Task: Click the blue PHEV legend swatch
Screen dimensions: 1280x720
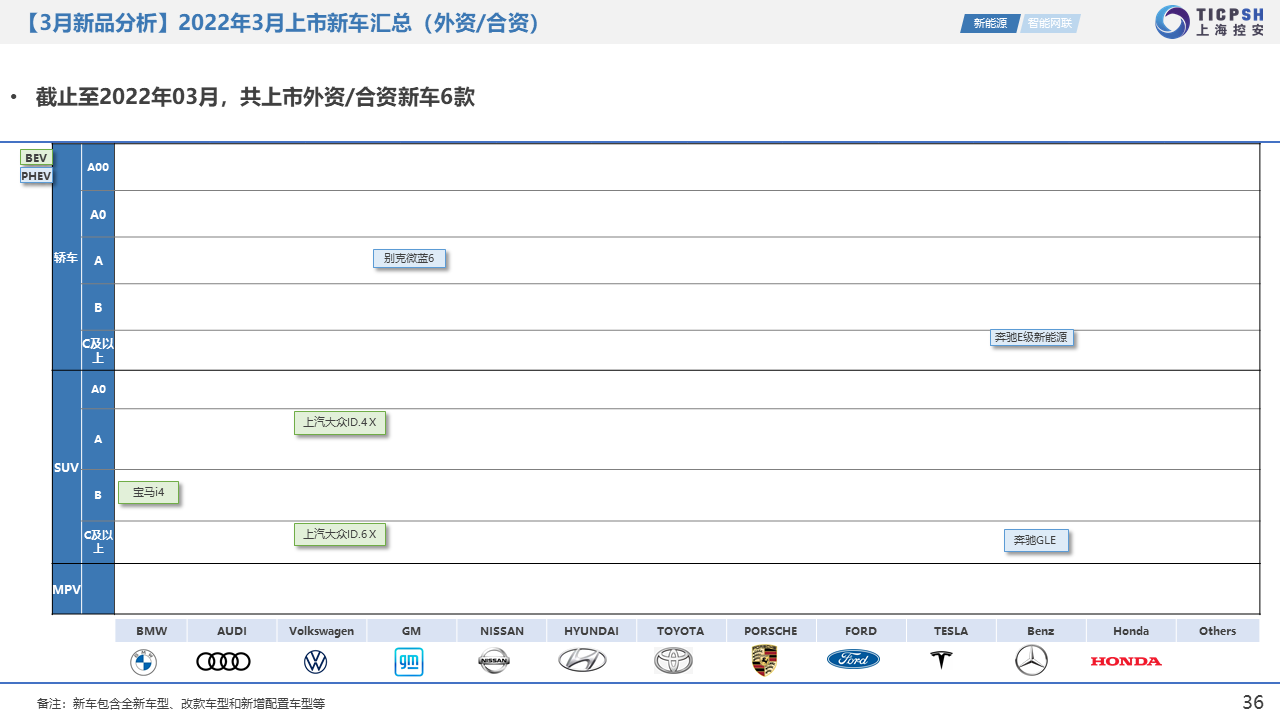Action: tap(36, 176)
